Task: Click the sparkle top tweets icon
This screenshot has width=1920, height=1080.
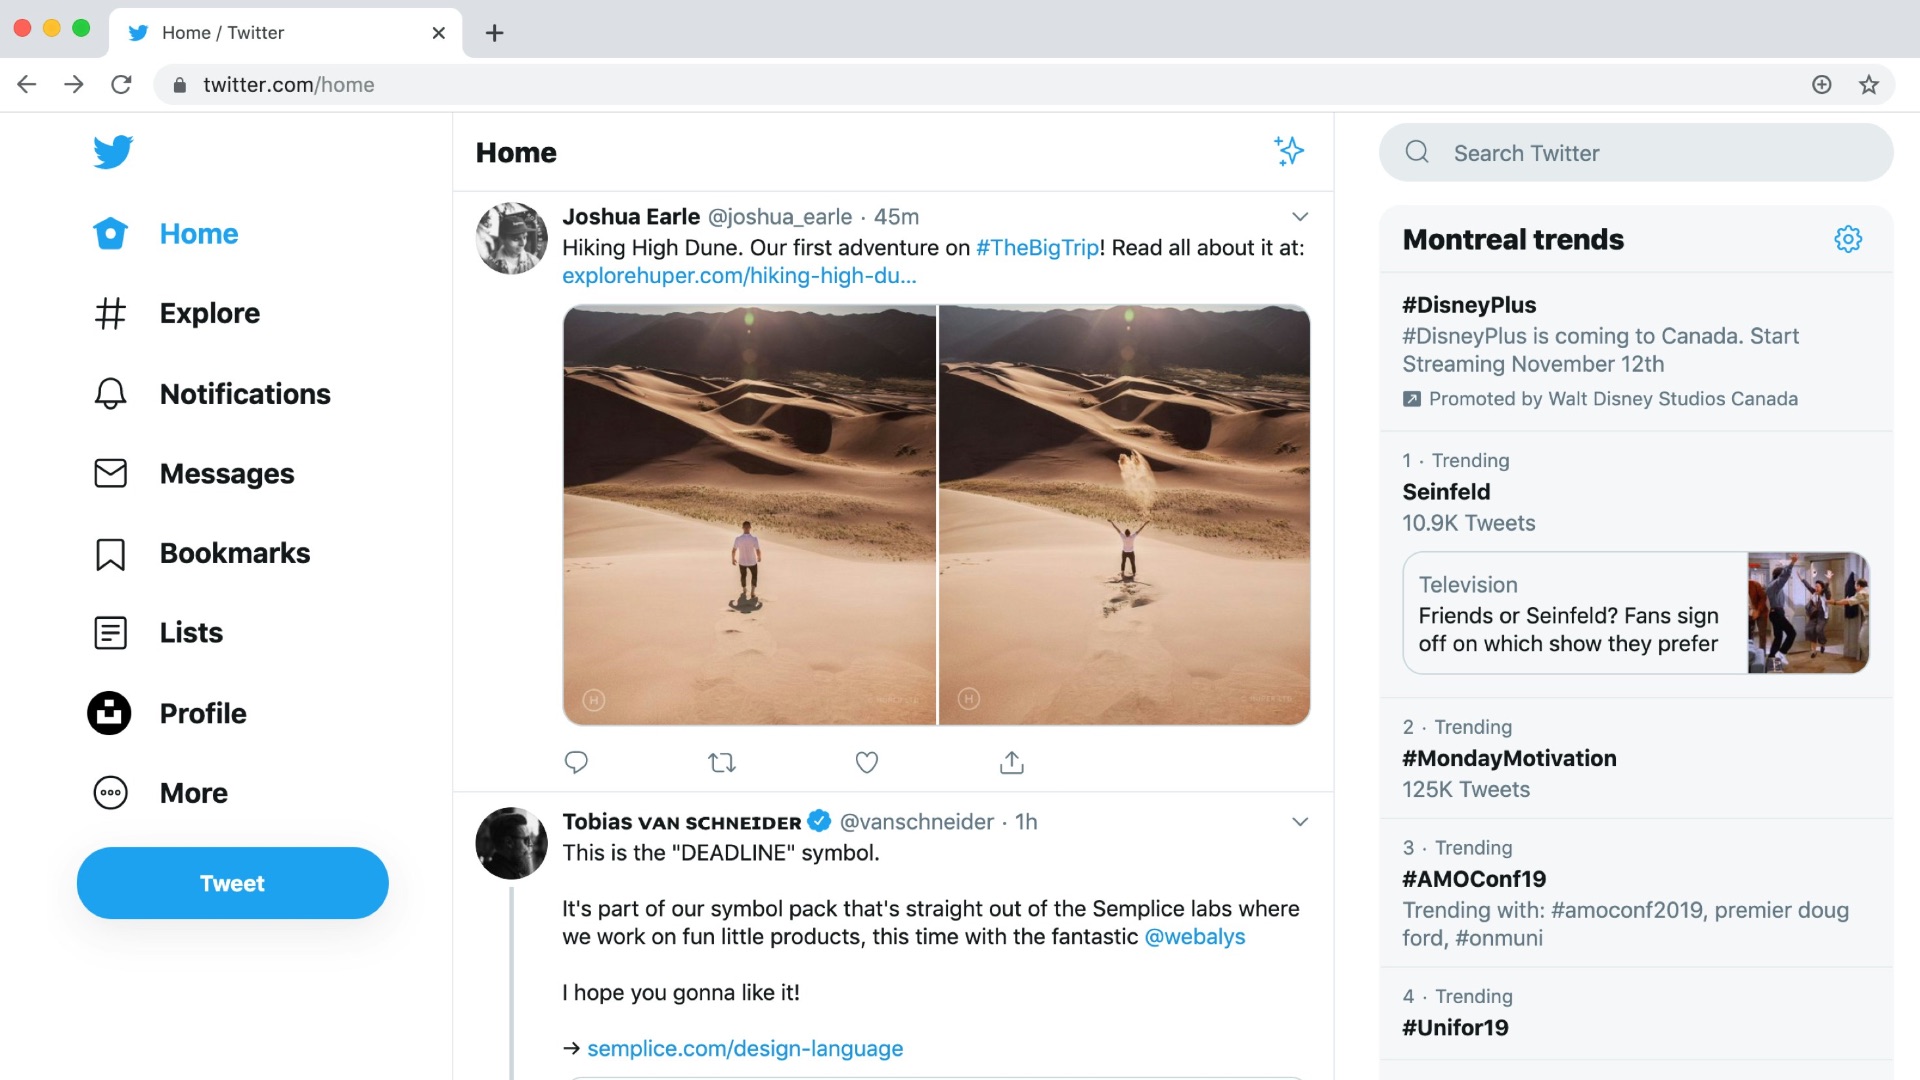Action: [x=1289, y=151]
